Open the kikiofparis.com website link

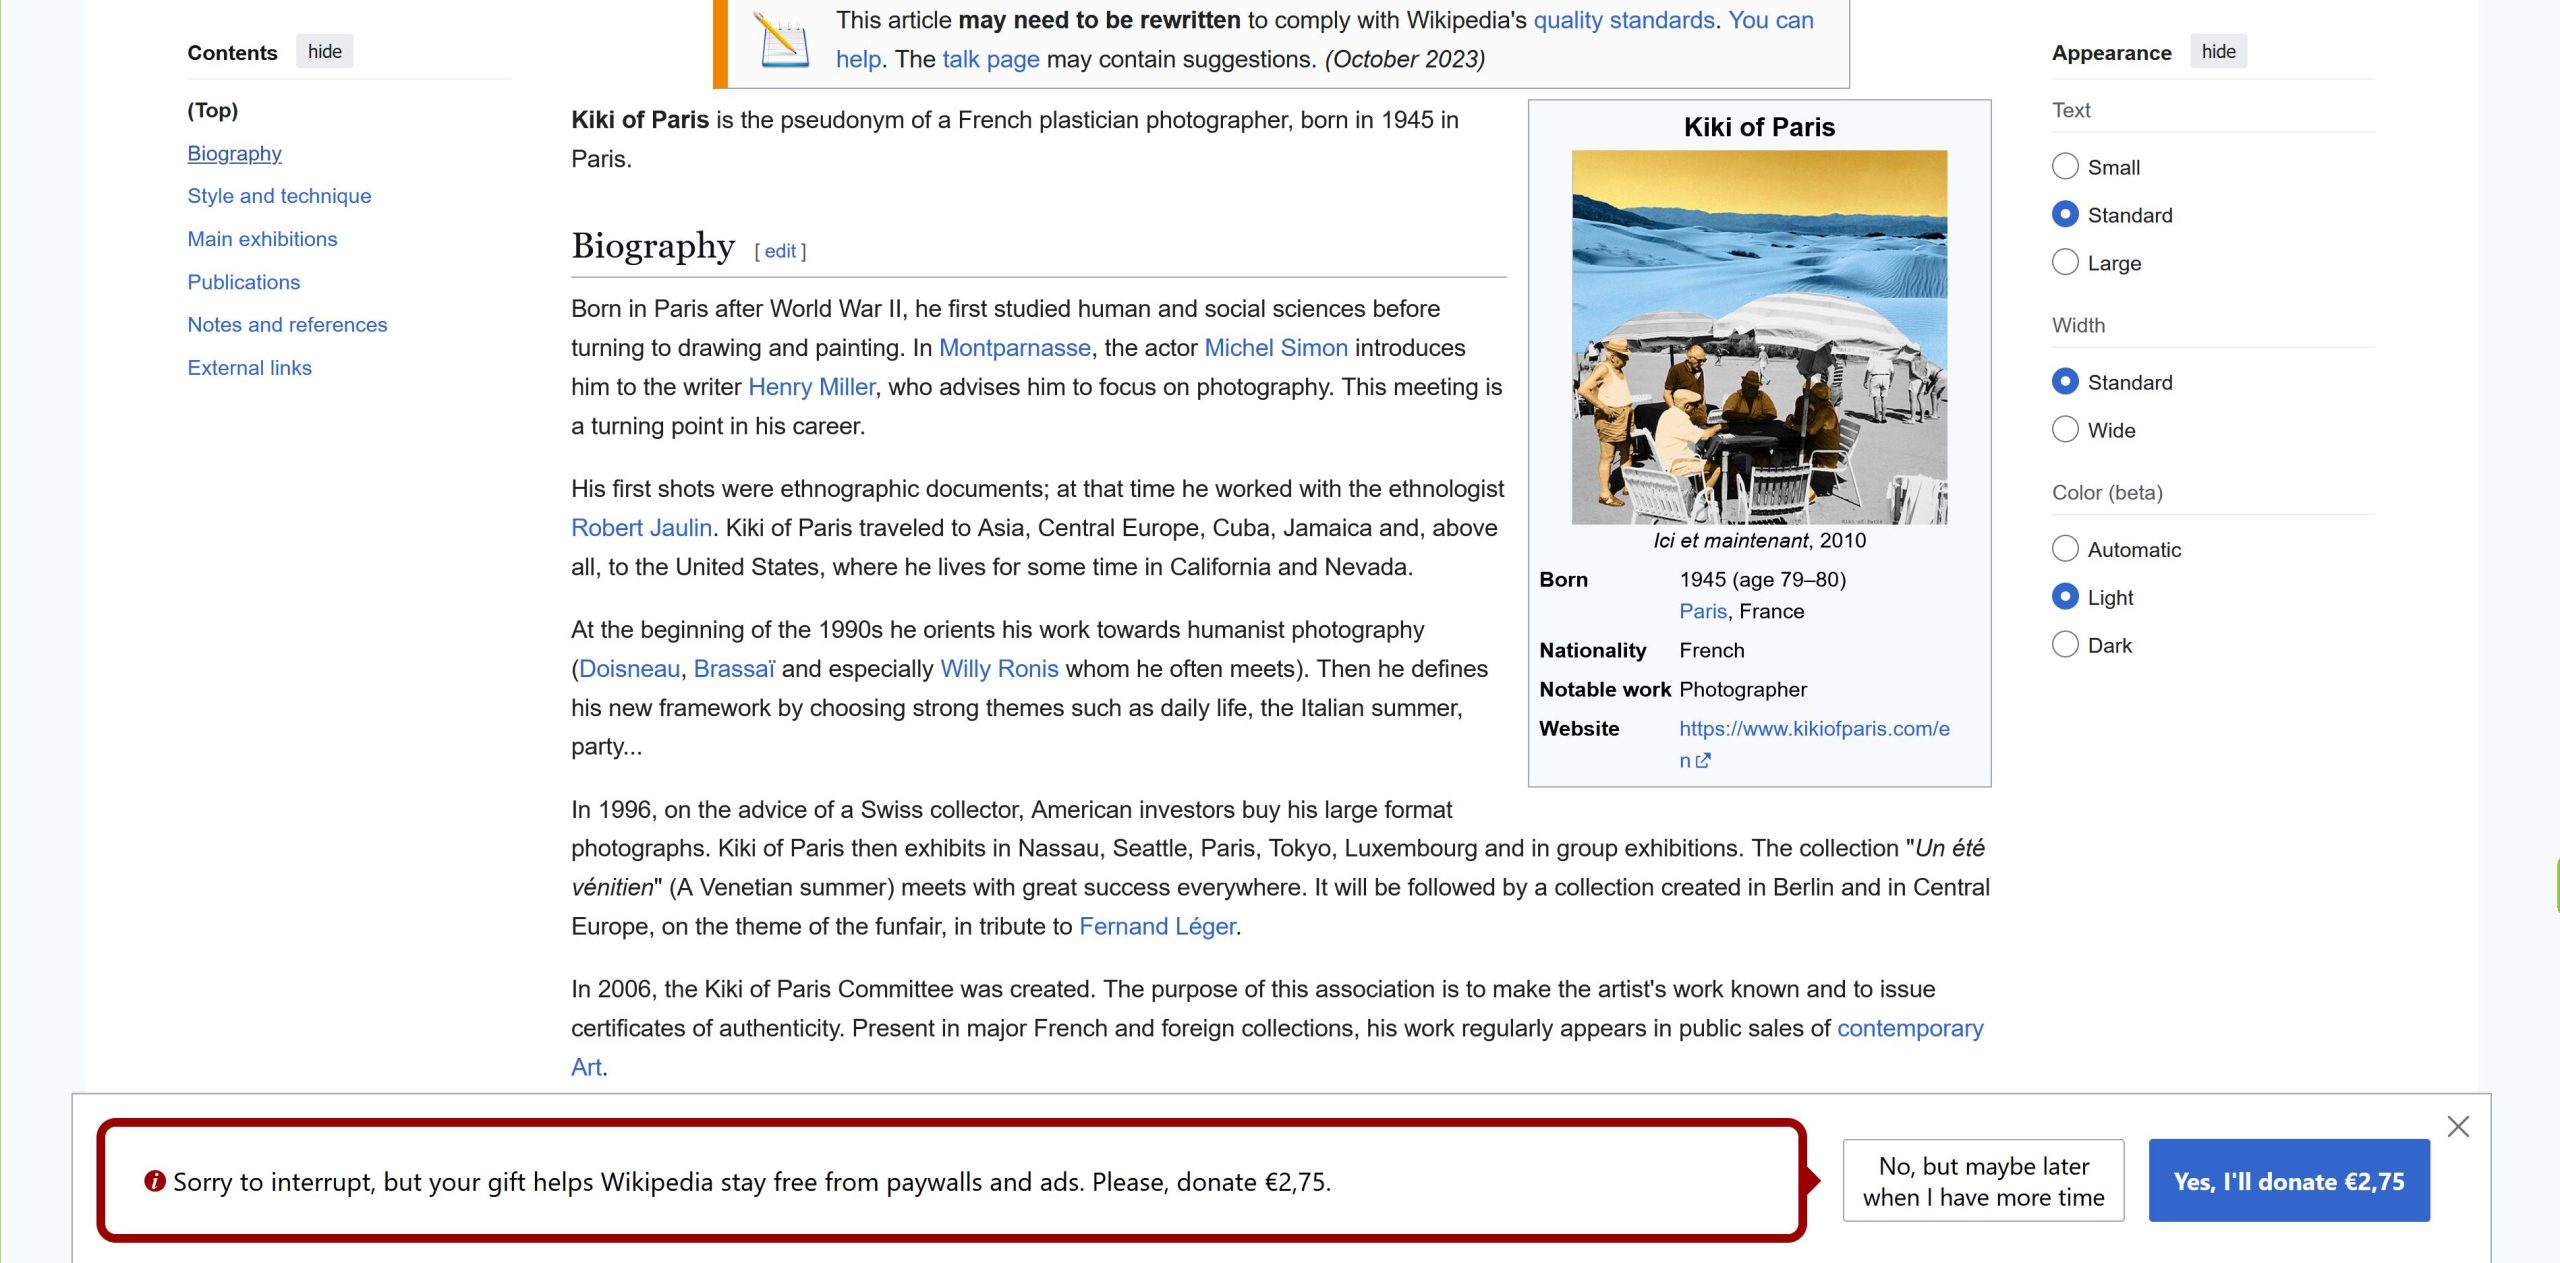(x=1814, y=729)
